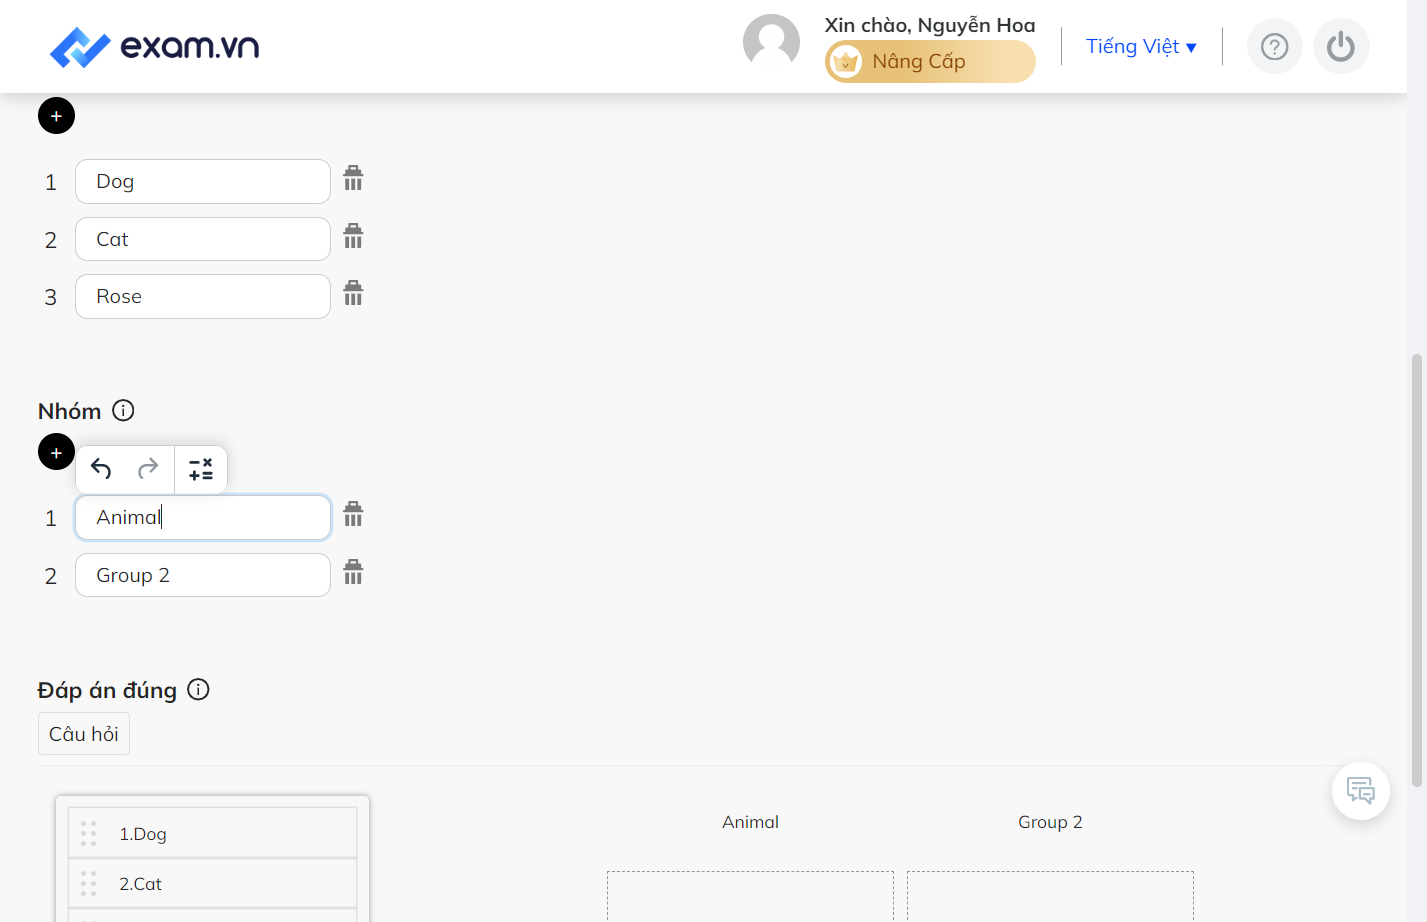Screen dimensions: 1427x922
Task: Click the Animal column header
Action: pyautogui.click(x=750, y=822)
